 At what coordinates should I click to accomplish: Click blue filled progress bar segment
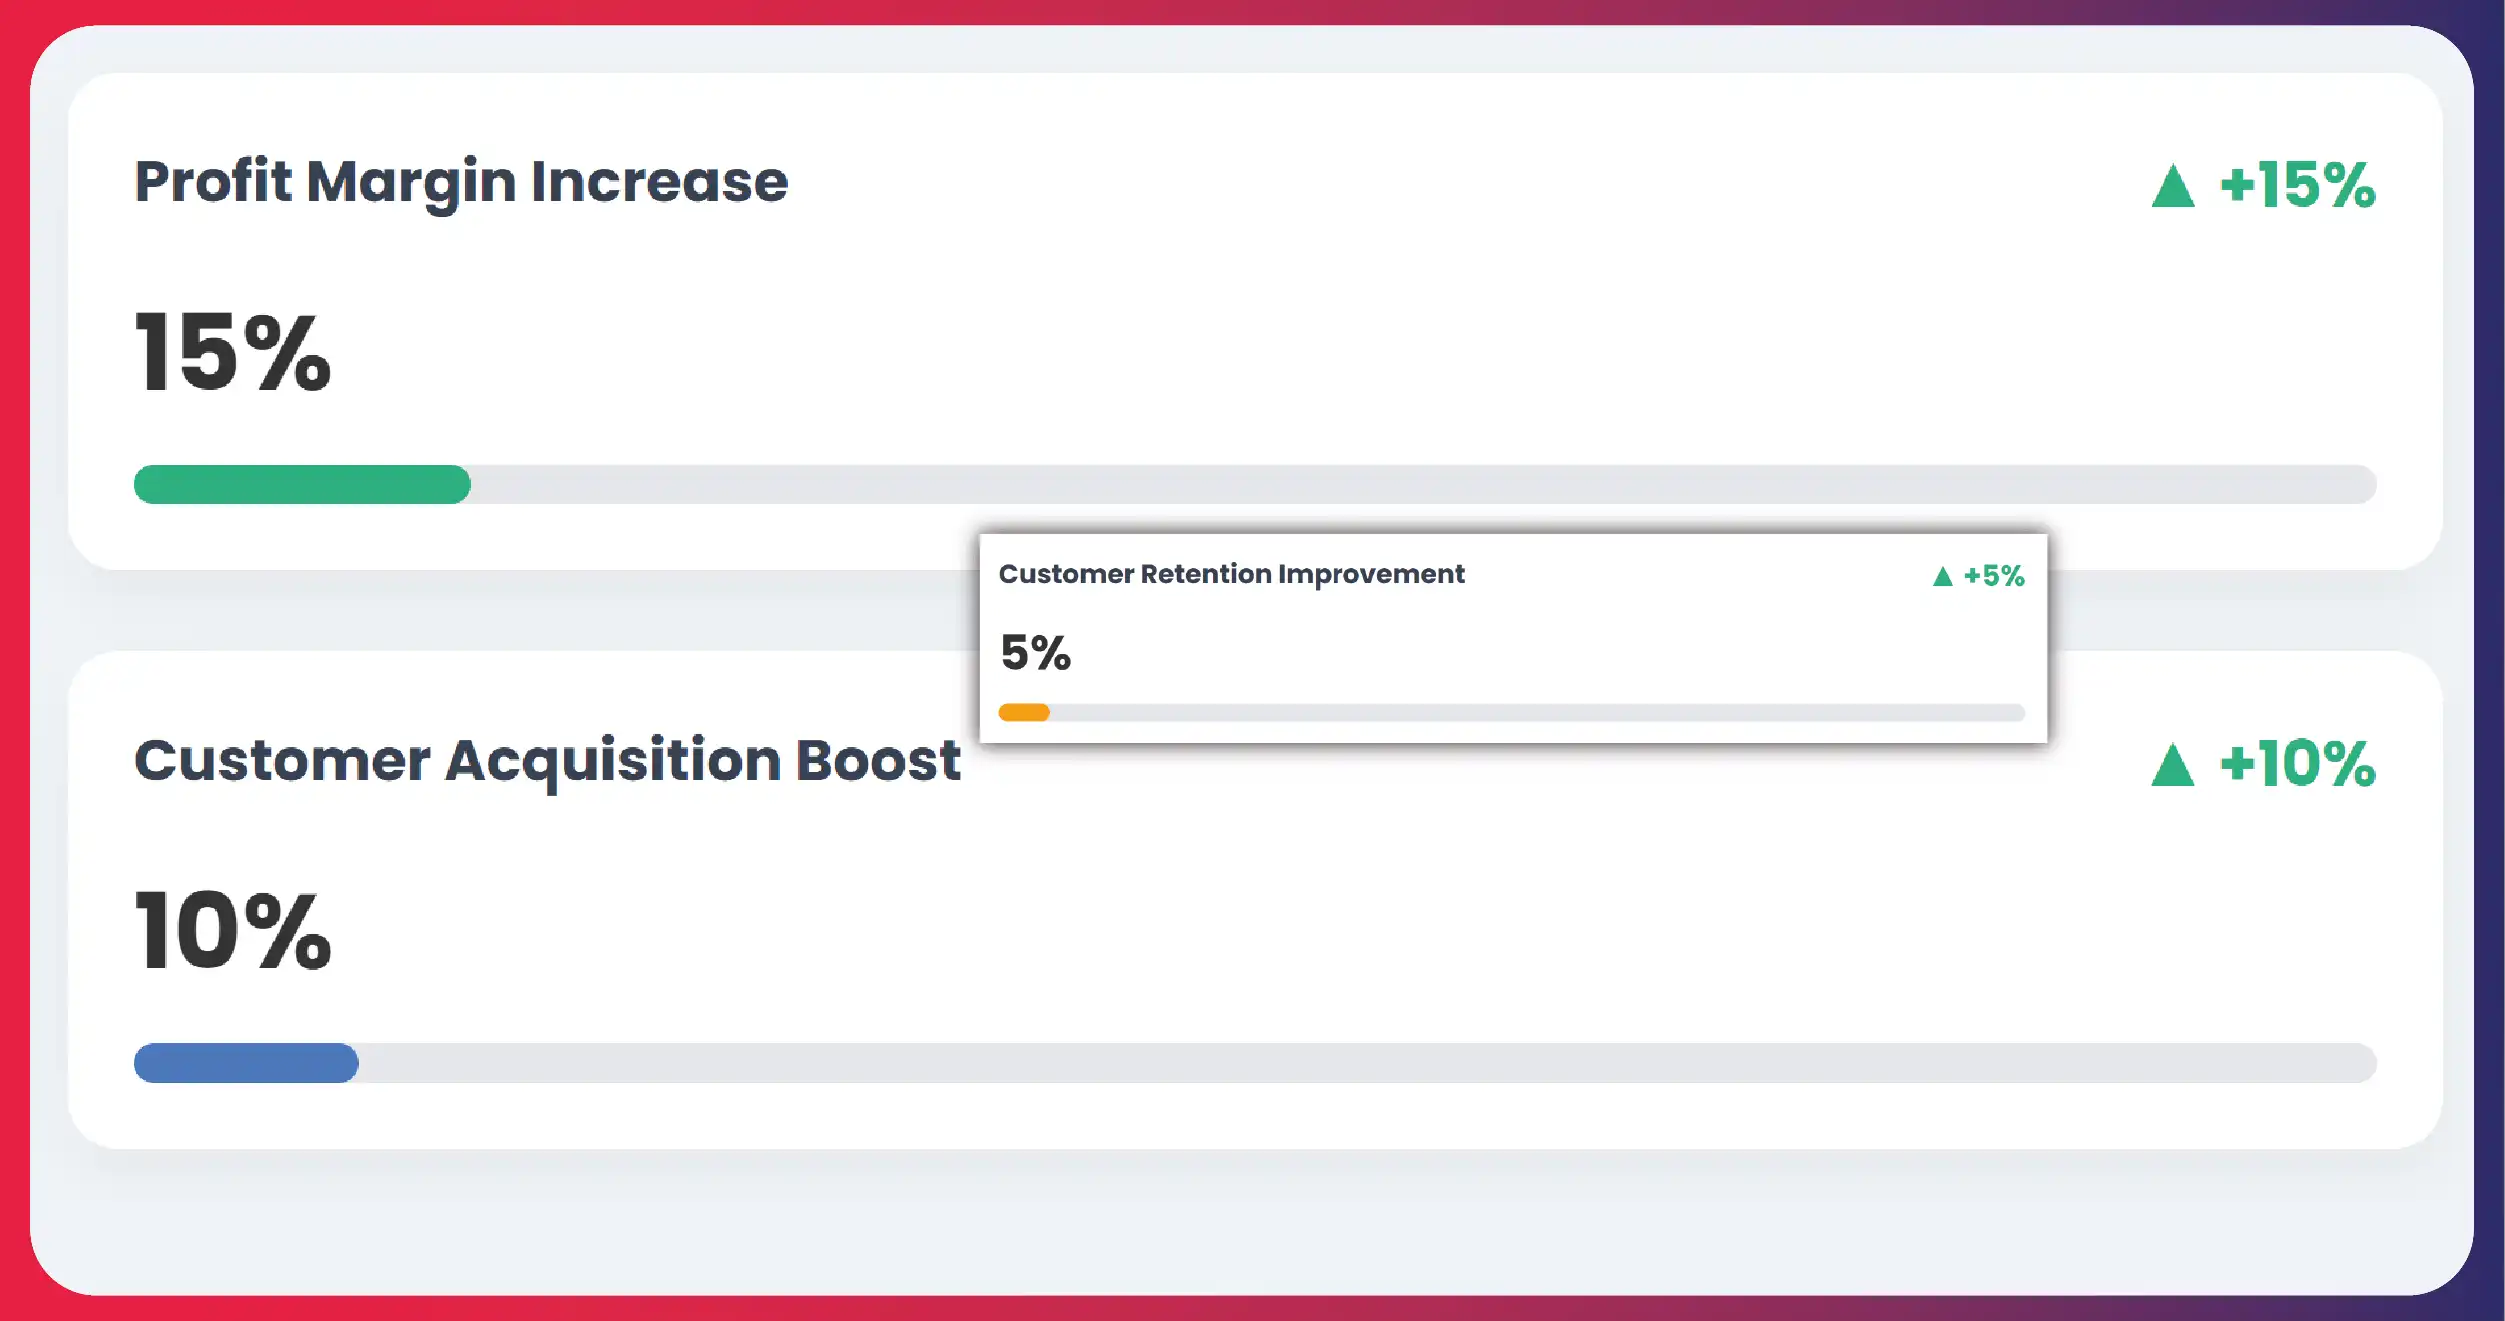[246, 1063]
